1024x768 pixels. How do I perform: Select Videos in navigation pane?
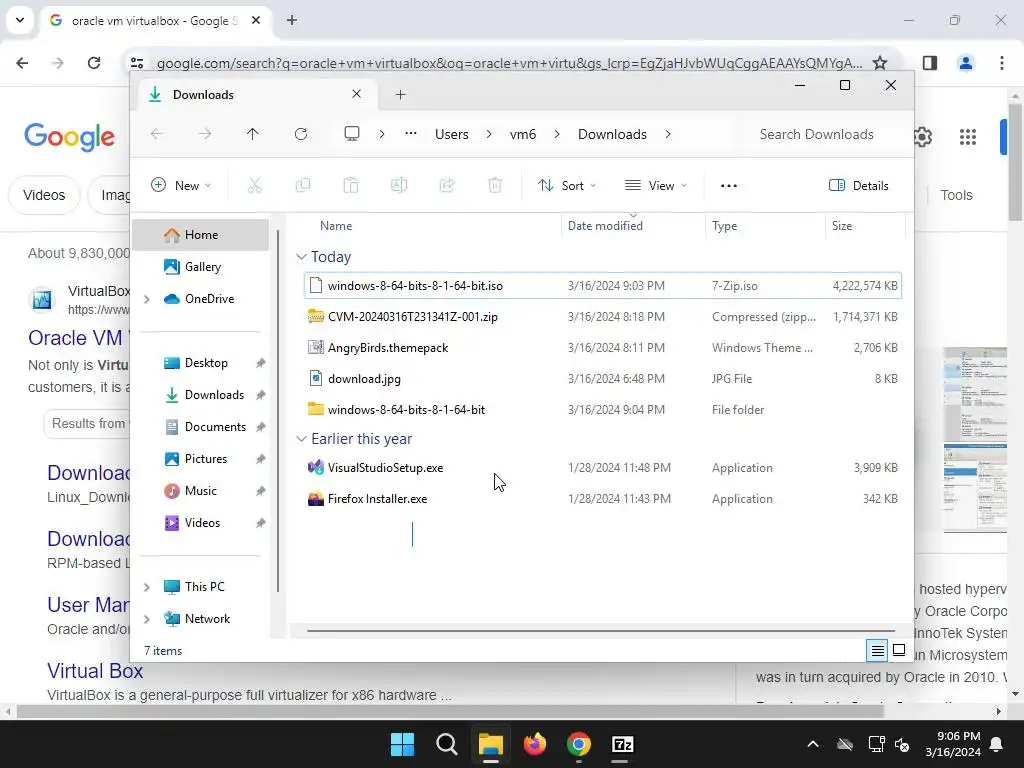[x=200, y=522]
